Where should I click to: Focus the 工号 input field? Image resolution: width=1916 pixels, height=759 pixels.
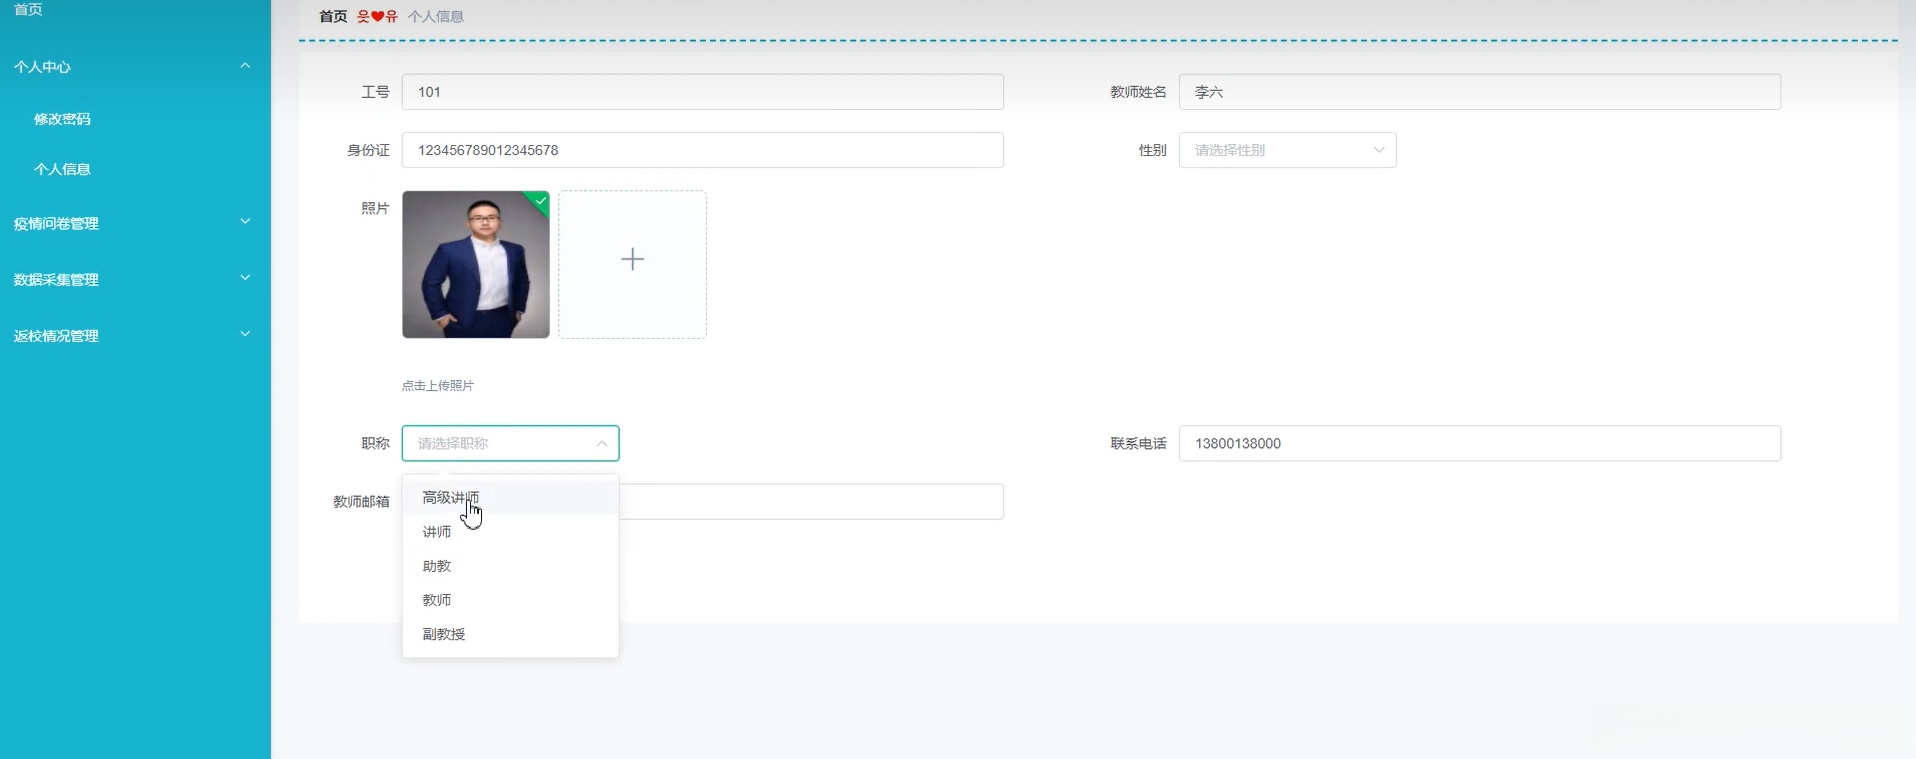pyautogui.click(x=702, y=92)
